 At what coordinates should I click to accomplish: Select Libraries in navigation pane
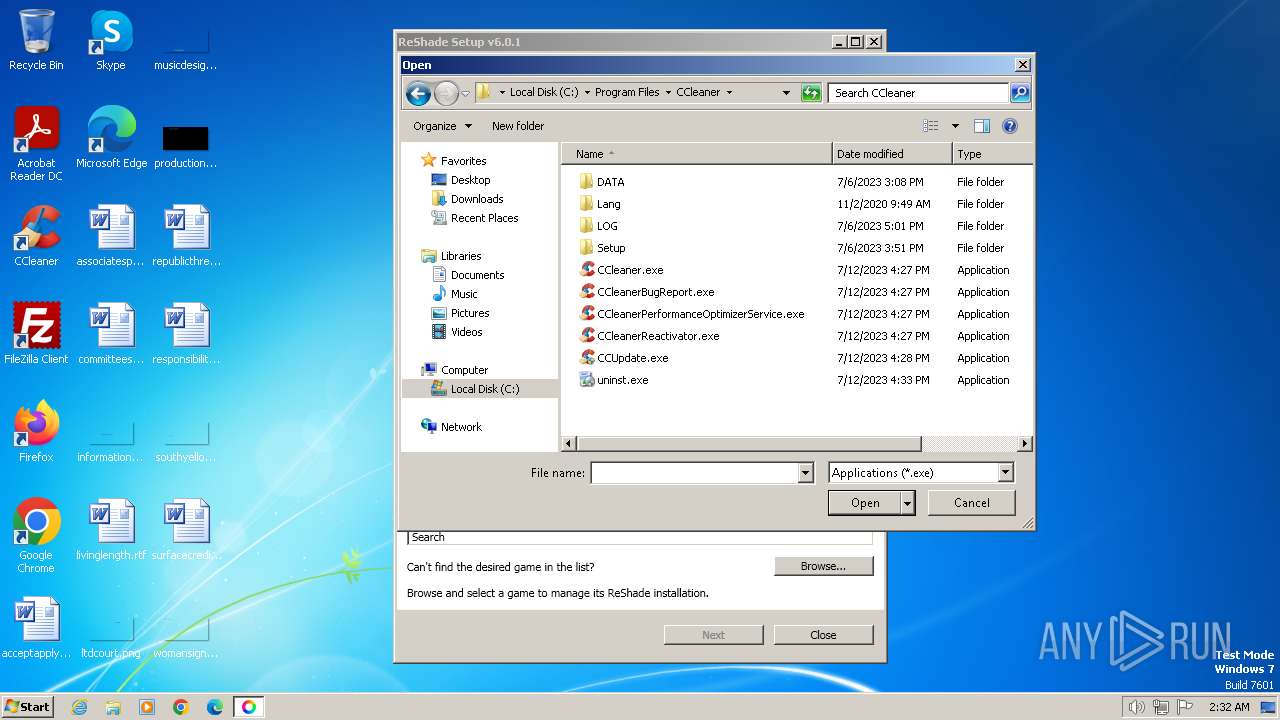tap(461, 256)
